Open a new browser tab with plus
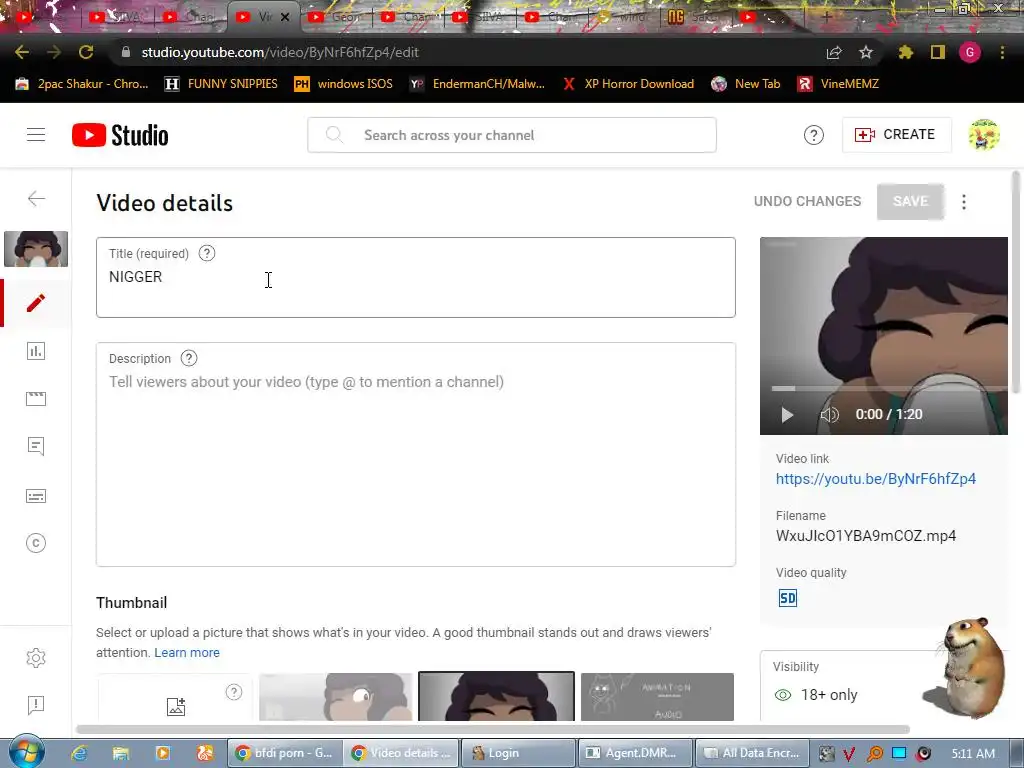Screen dimensions: 1024x768 click(826, 18)
